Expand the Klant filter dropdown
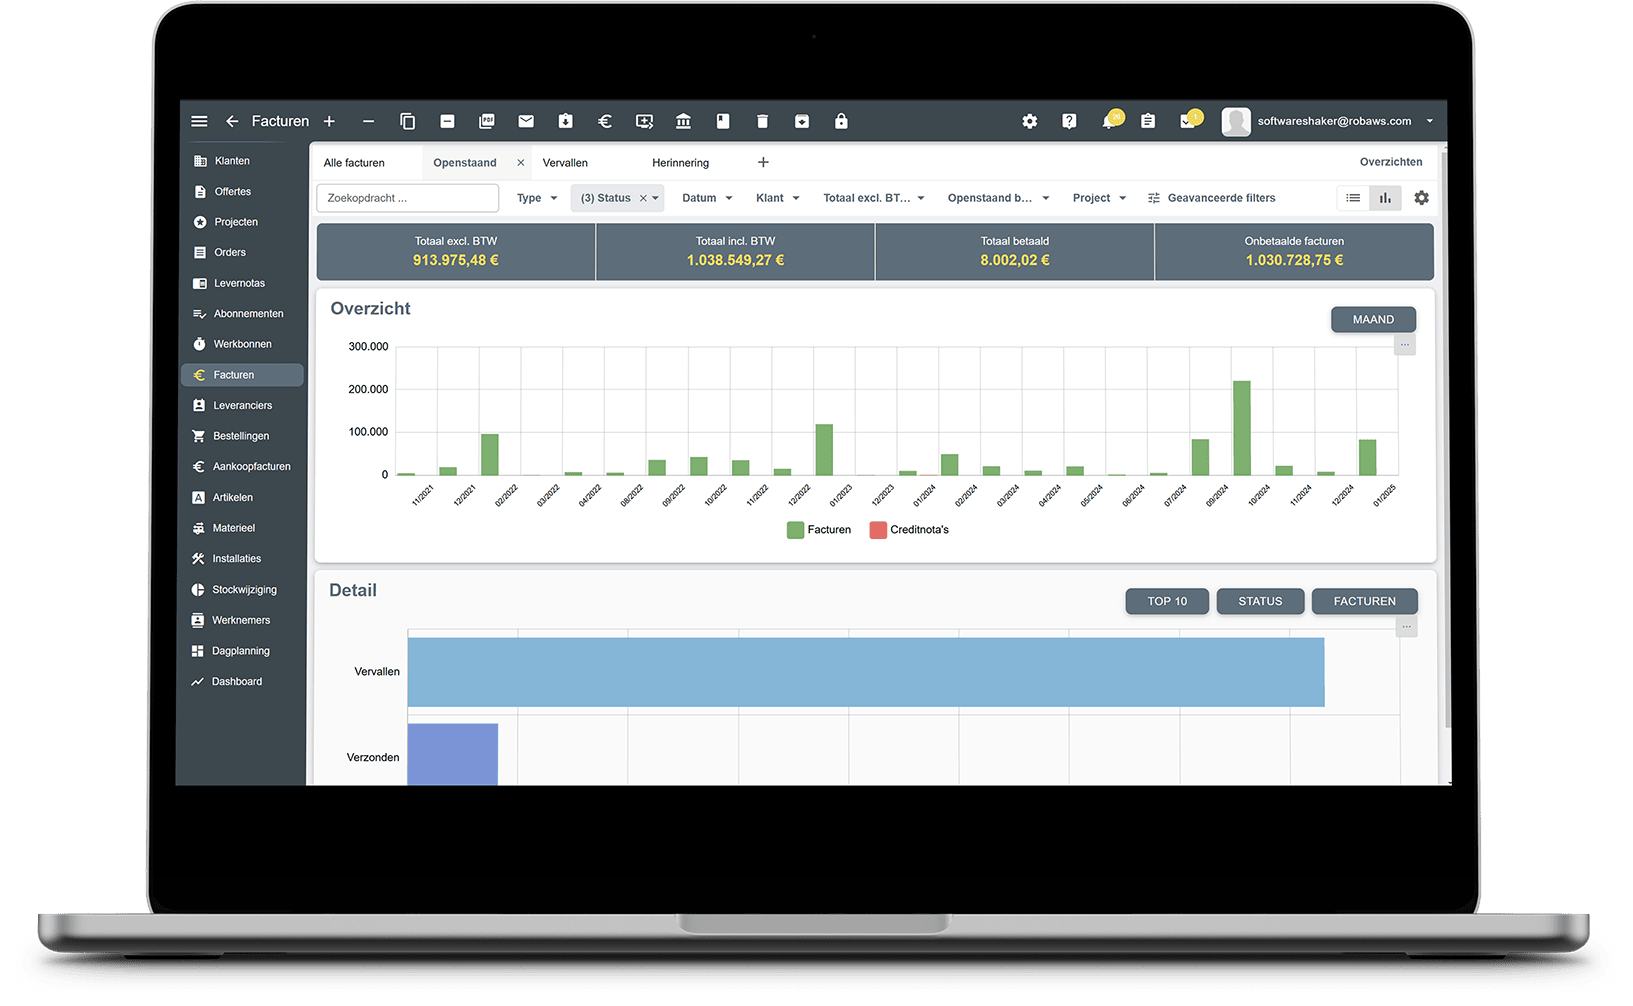The width and height of the screenshot is (1633, 1006). pos(777,197)
